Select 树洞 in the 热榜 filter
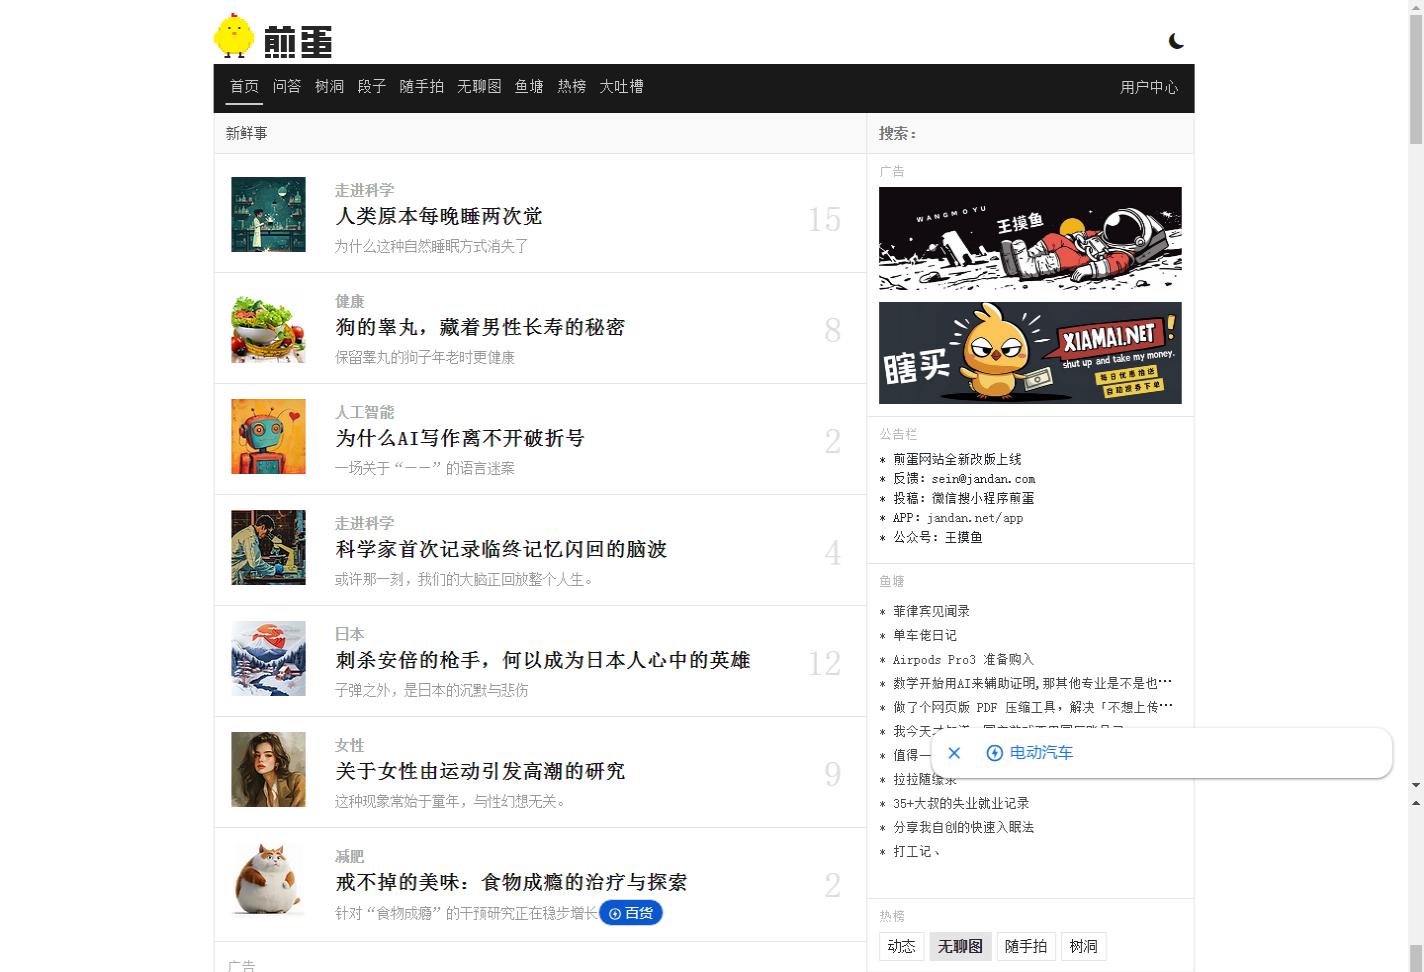This screenshot has width=1424, height=972. coord(1083,945)
